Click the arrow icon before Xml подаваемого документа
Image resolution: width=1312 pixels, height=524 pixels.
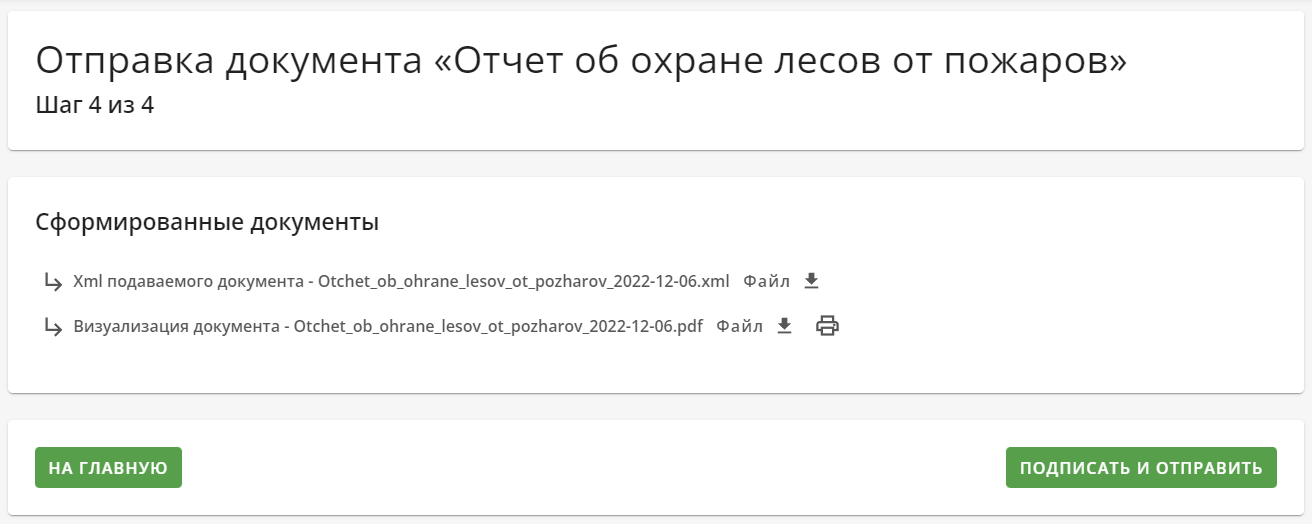click(53, 282)
